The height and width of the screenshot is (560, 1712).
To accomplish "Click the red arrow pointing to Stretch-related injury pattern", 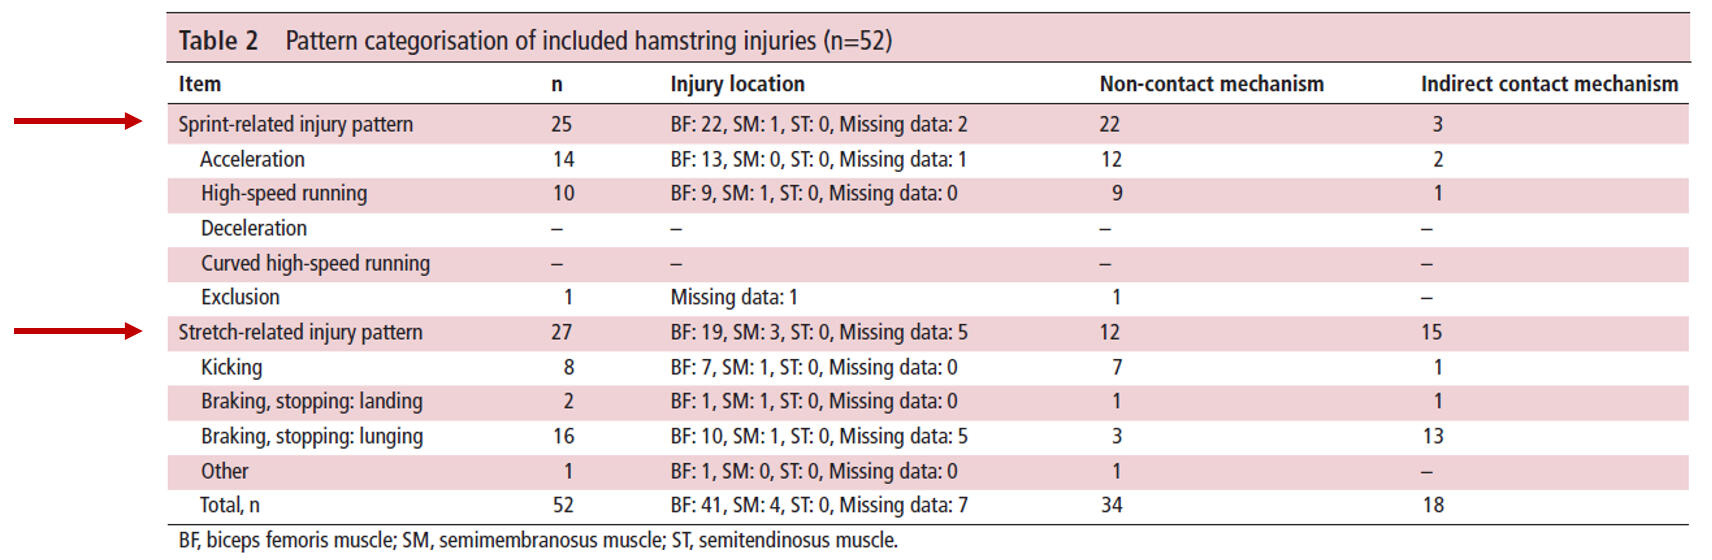I will pos(78,331).
